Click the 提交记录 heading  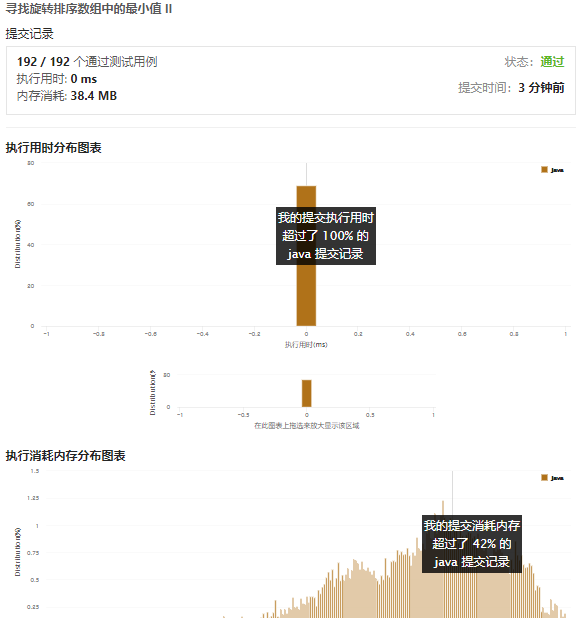click(30, 34)
